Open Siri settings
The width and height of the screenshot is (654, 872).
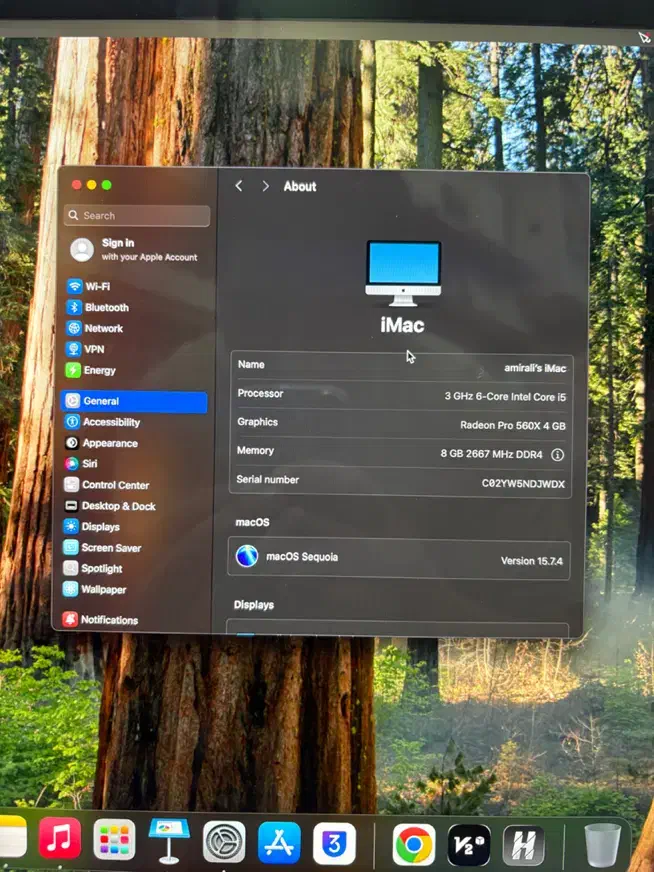coord(81,464)
